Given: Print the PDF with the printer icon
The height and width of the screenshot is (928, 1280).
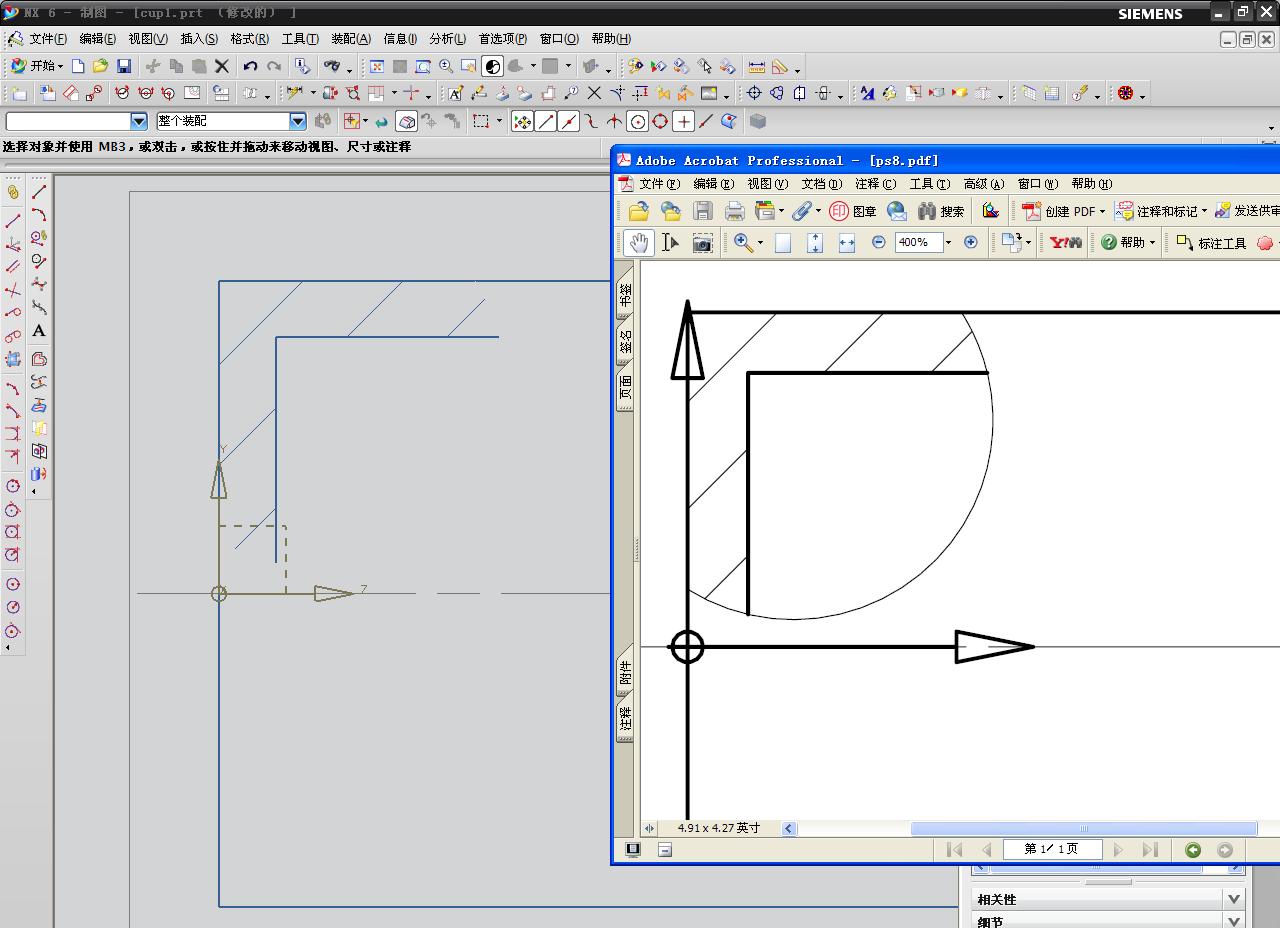Looking at the screenshot, I should (x=735, y=211).
